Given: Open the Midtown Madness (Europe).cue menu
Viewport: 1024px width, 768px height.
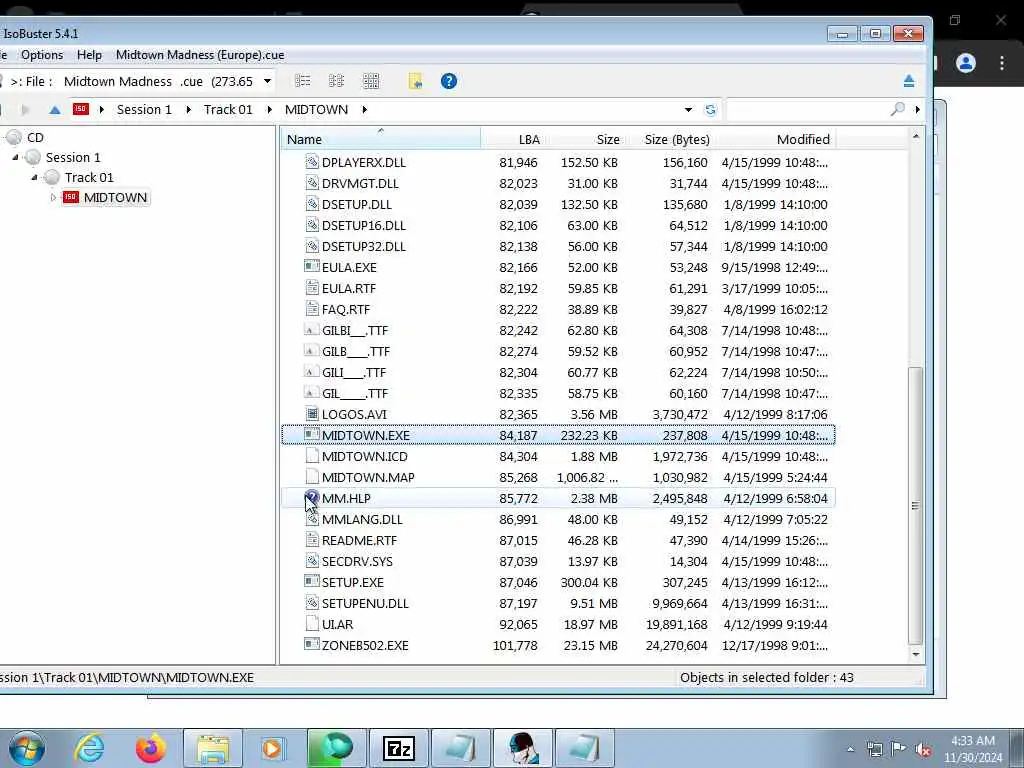Looking at the screenshot, I should tap(200, 55).
